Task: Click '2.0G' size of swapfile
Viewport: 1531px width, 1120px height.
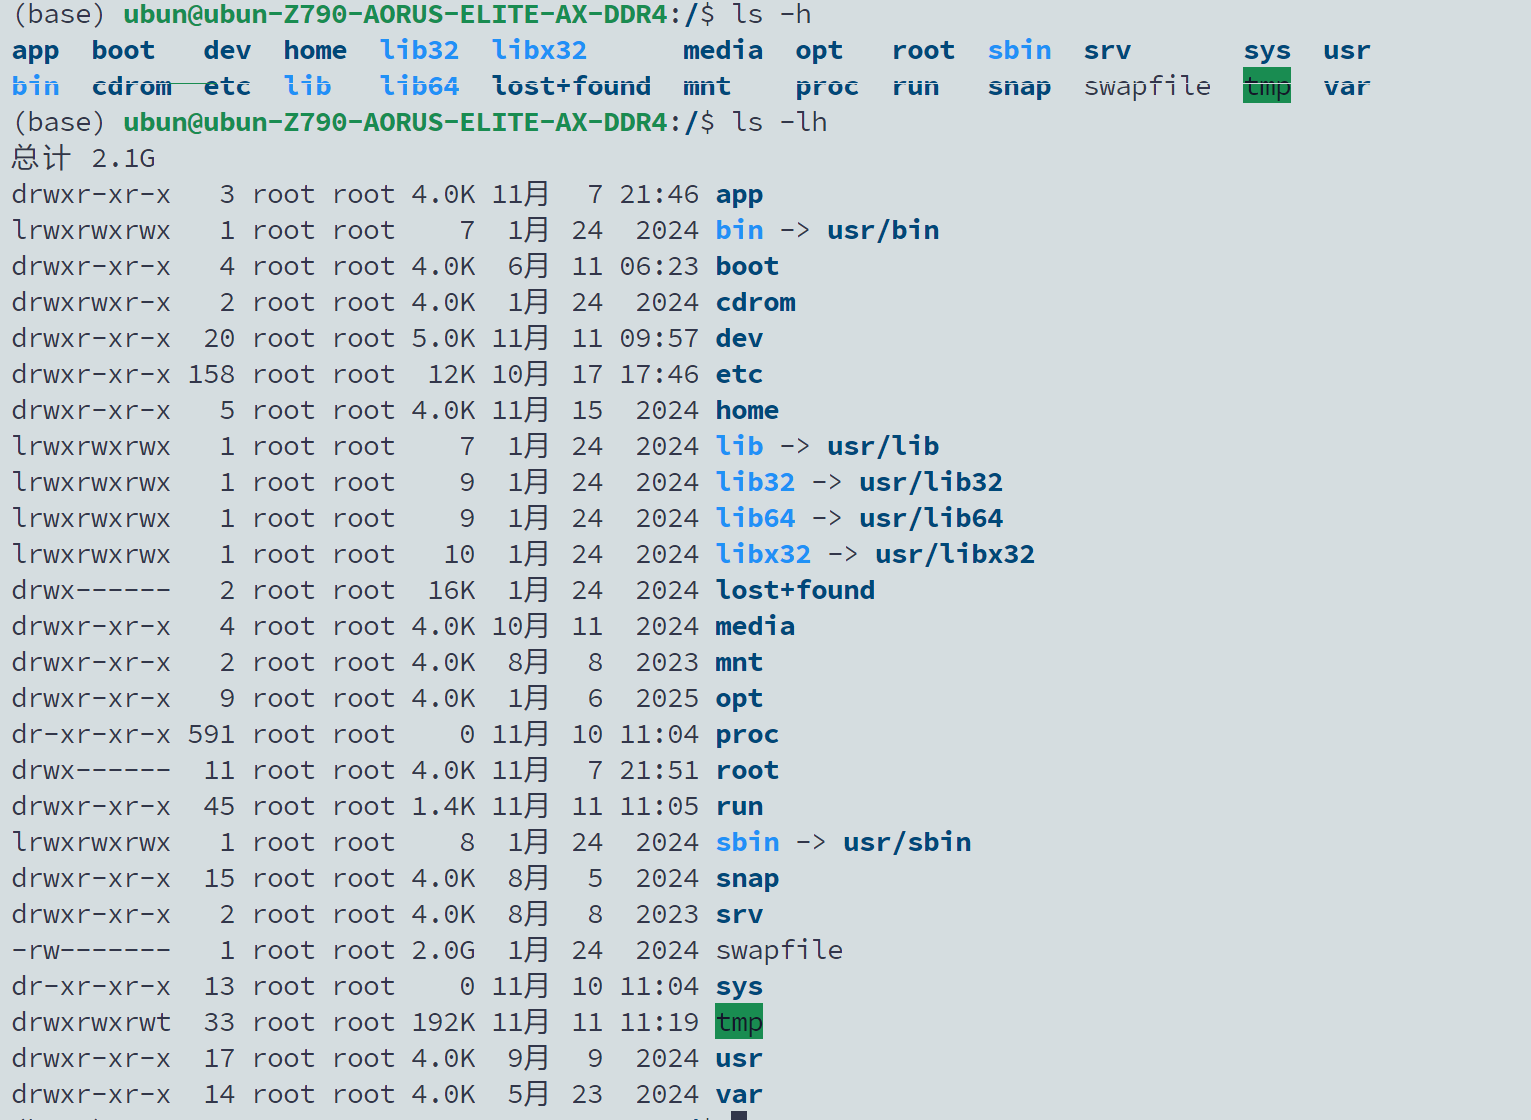Action: pyautogui.click(x=444, y=950)
